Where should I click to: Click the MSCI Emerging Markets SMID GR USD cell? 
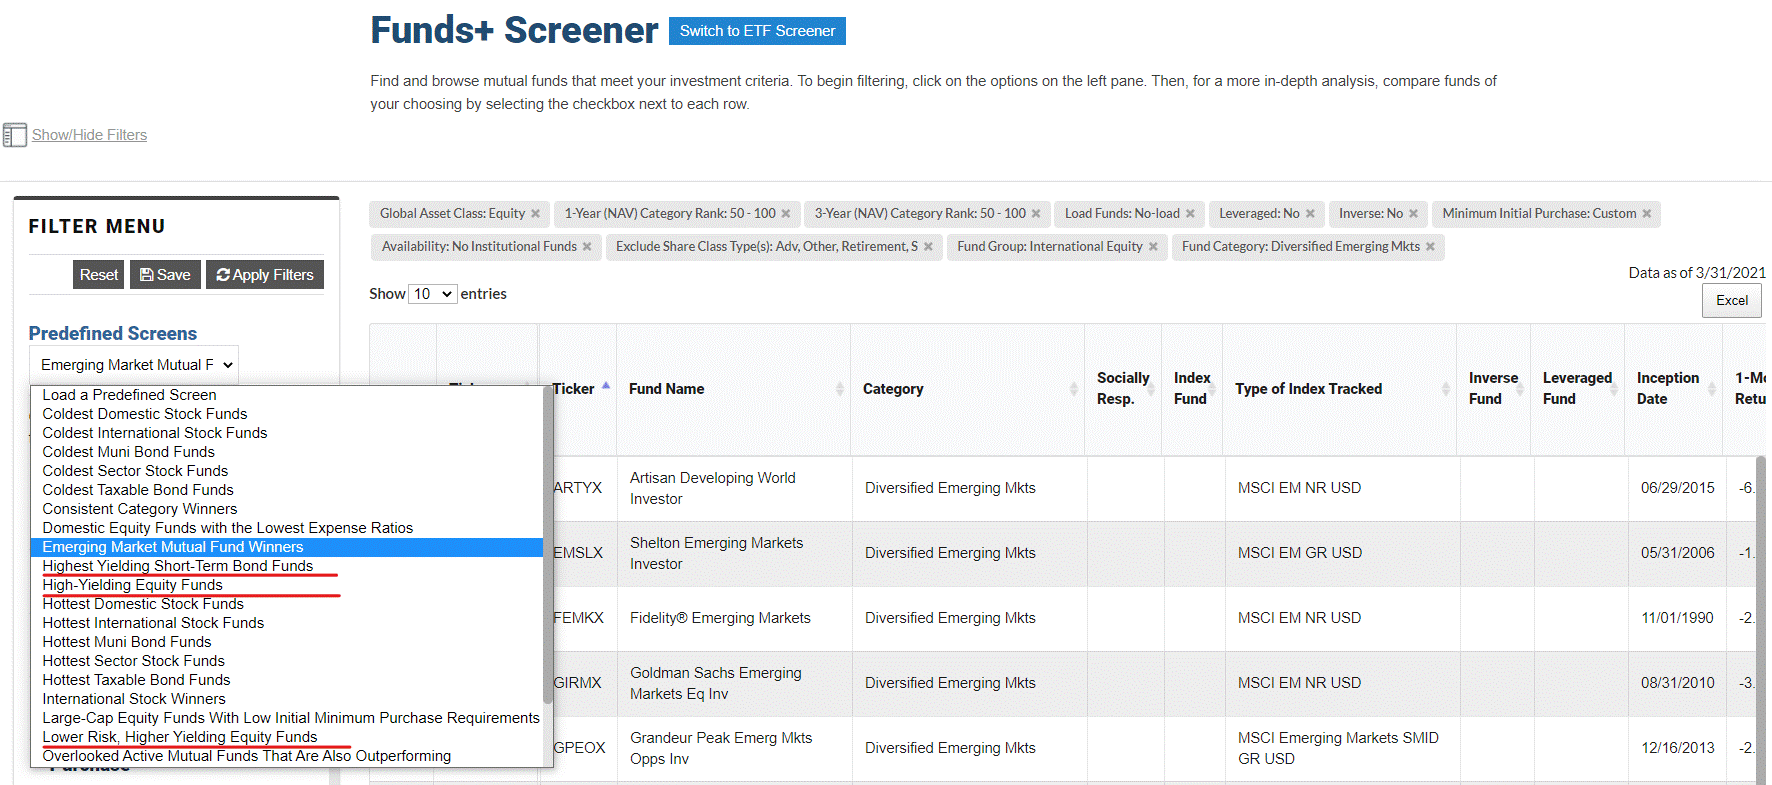coord(1338,749)
